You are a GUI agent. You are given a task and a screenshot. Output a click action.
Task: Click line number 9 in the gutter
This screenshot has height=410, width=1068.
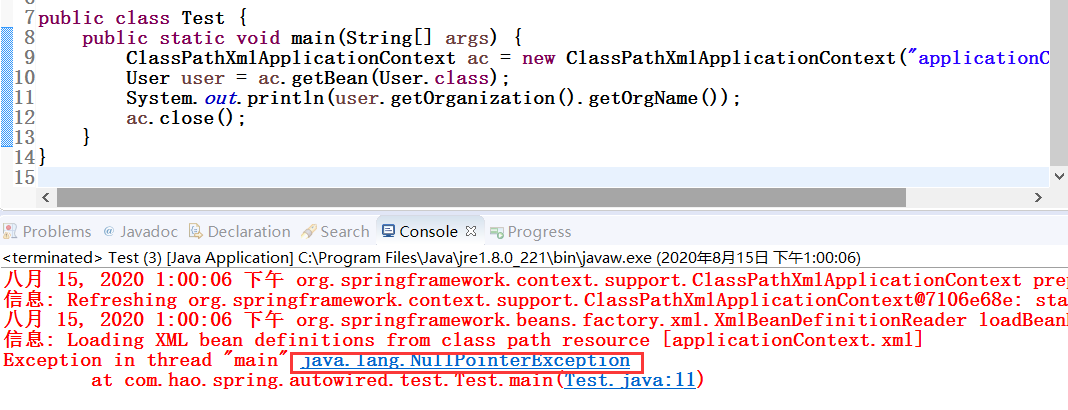point(29,57)
